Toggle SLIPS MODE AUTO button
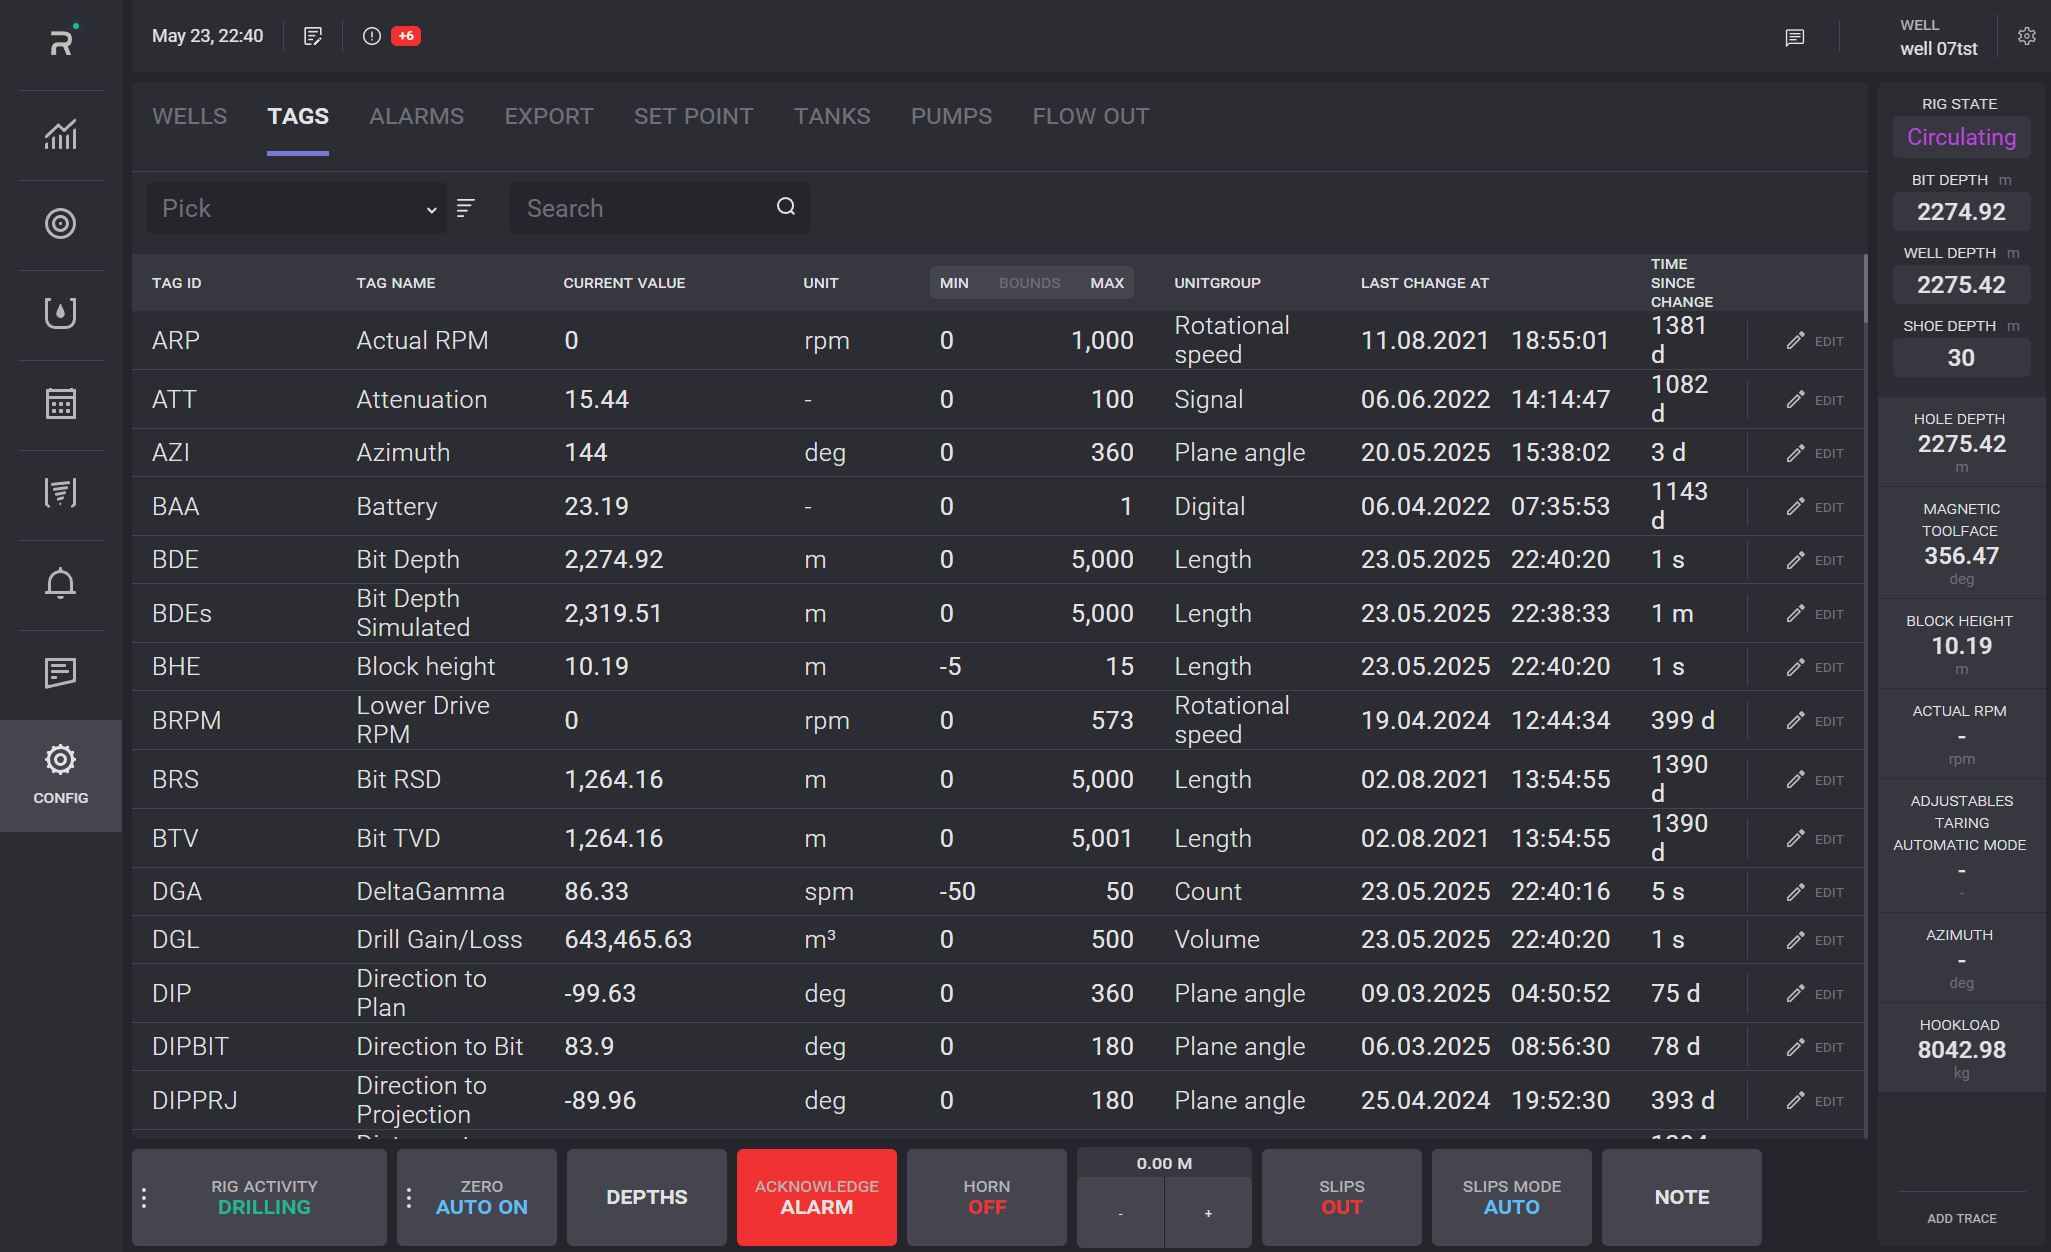2051x1252 pixels. pyautogui.click(x=1511, y=1197)
